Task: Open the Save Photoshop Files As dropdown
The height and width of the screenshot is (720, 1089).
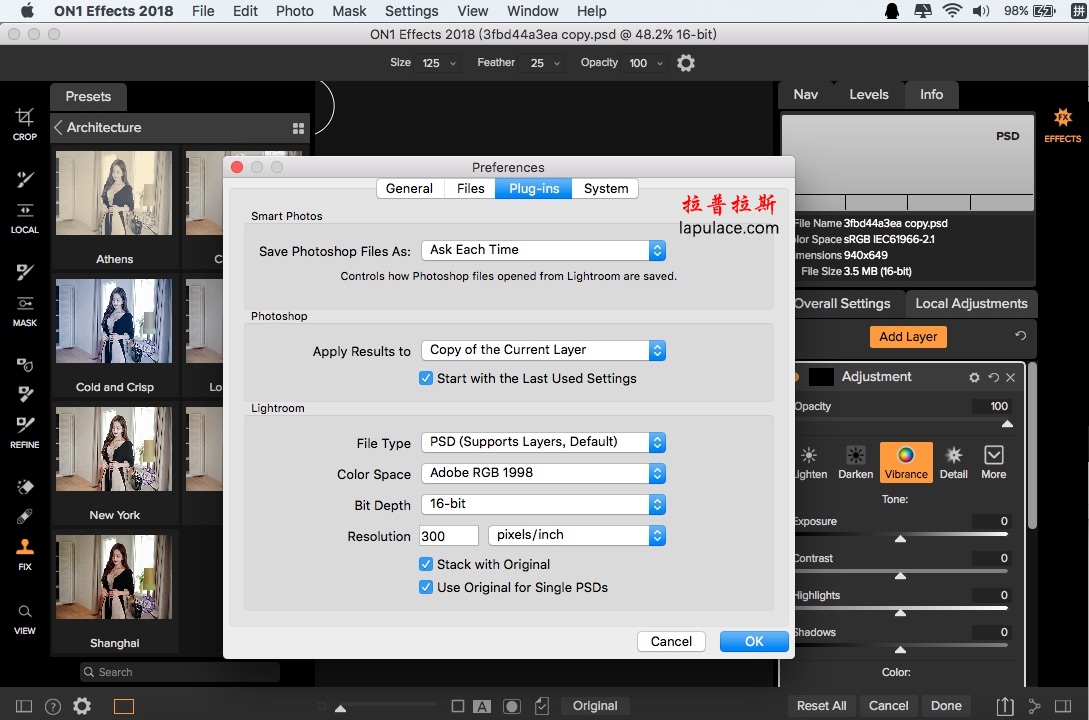Action: click(x=543, y=251)
